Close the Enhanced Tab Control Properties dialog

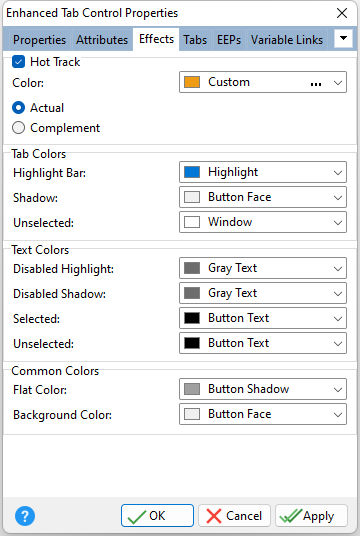pos(342,13)
